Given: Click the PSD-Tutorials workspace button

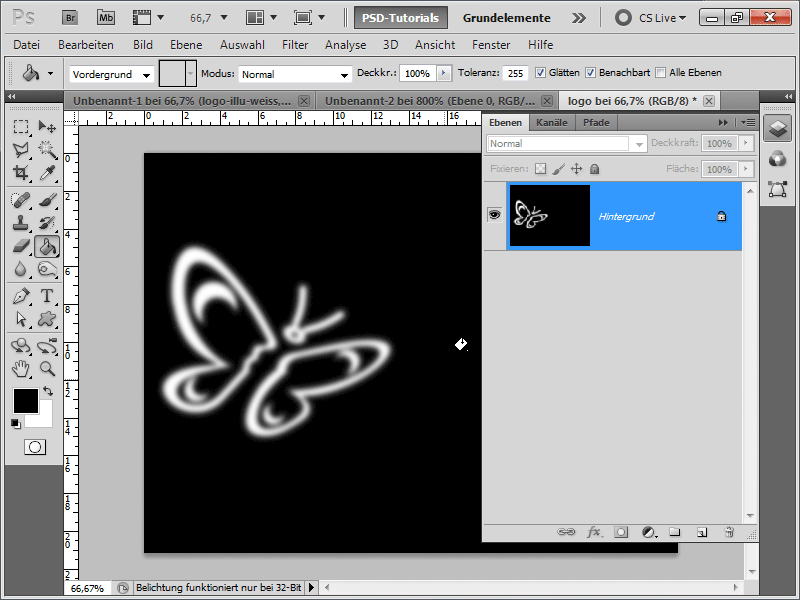Looking at the screenshot, I should pos(401,18).
